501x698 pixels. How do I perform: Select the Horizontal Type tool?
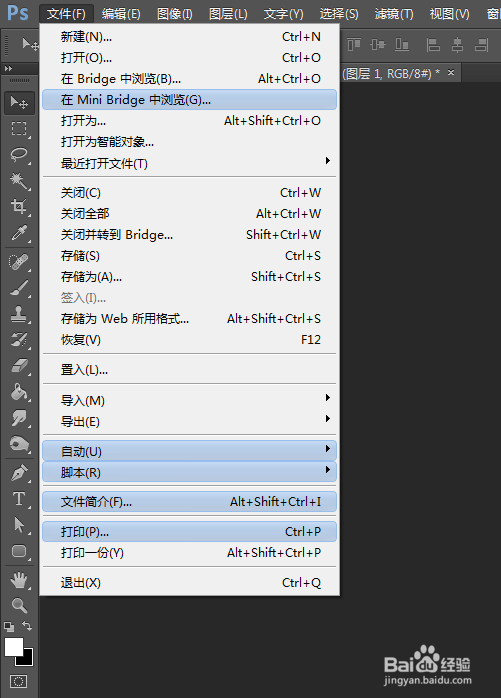19,499
